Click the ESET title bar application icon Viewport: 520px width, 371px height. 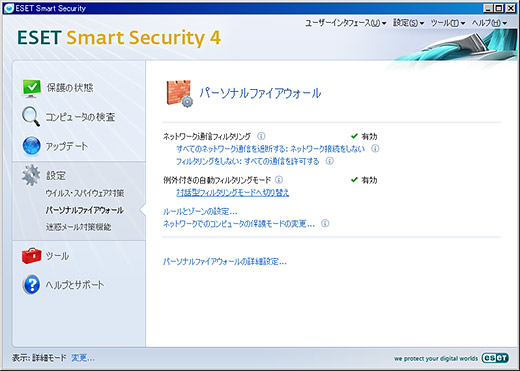[x=9, y=8]
